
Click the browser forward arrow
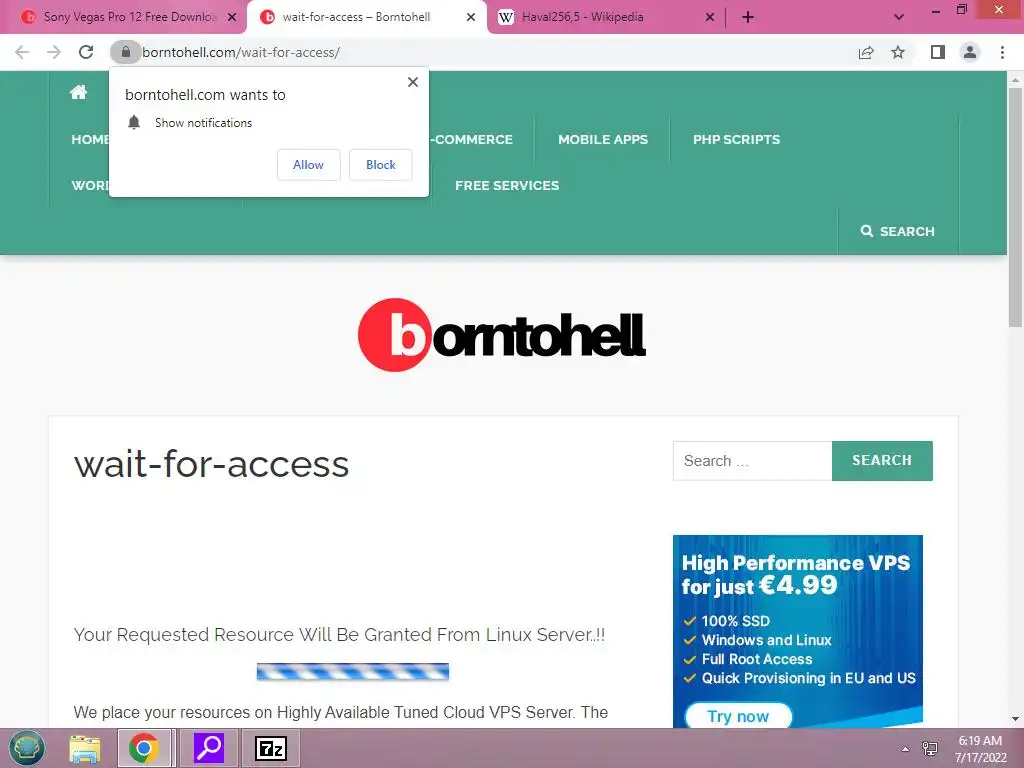coord(54,52)
